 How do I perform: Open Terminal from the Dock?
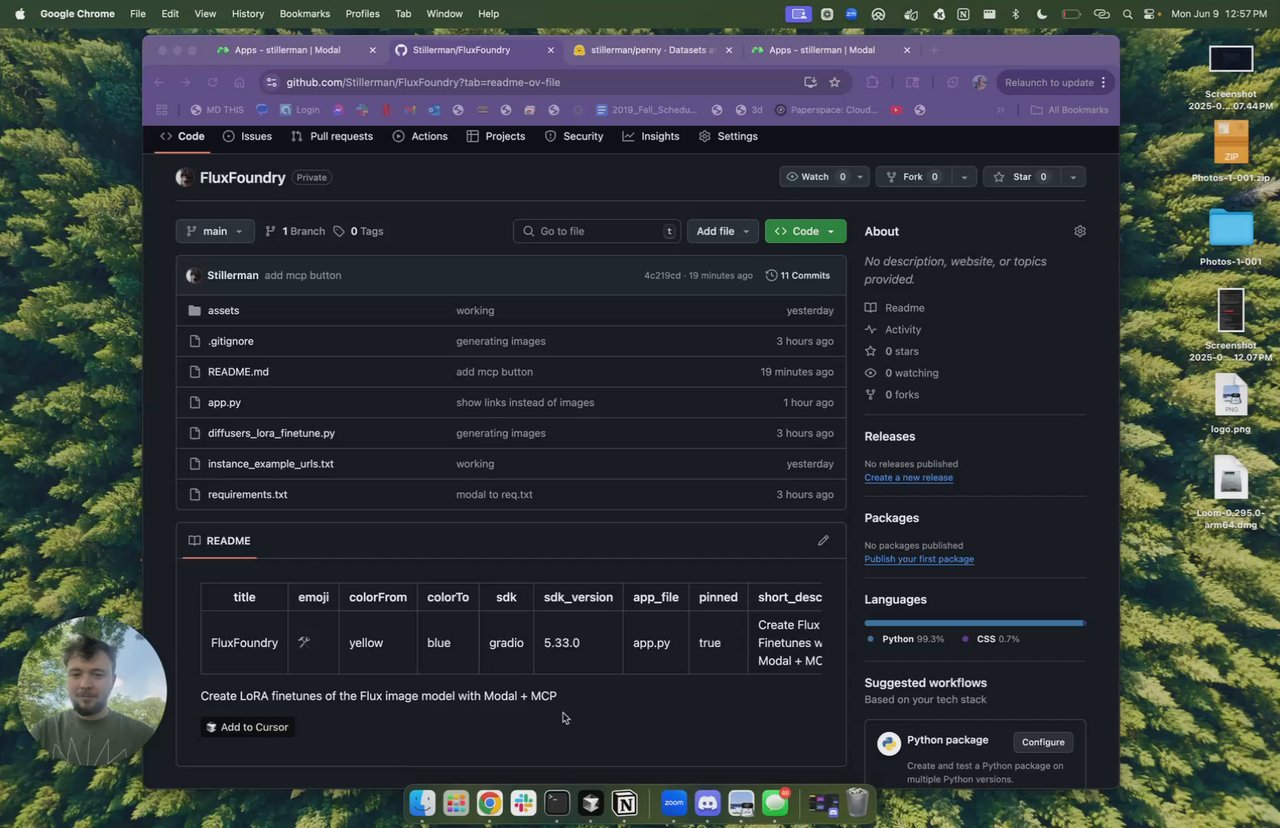tap(557, 802)
